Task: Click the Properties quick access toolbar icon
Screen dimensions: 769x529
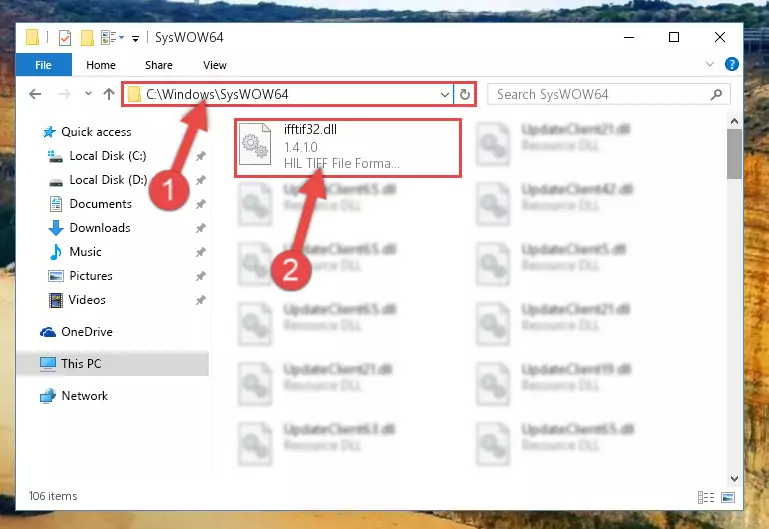Action: (65, 37)
